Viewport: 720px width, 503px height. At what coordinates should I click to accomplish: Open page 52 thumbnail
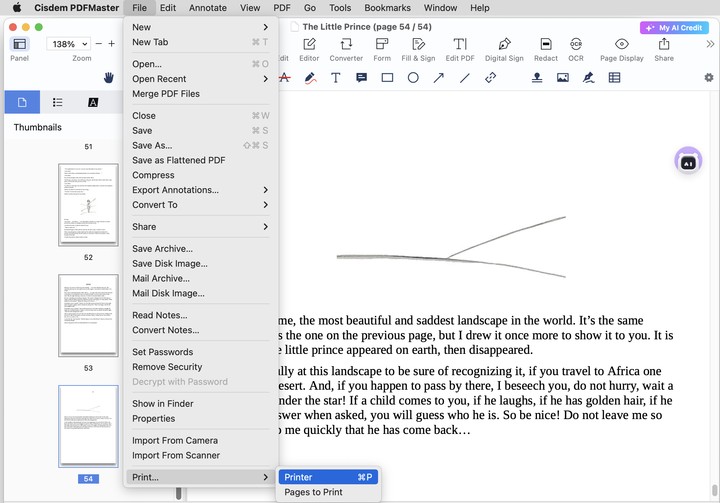pos(88,204)
